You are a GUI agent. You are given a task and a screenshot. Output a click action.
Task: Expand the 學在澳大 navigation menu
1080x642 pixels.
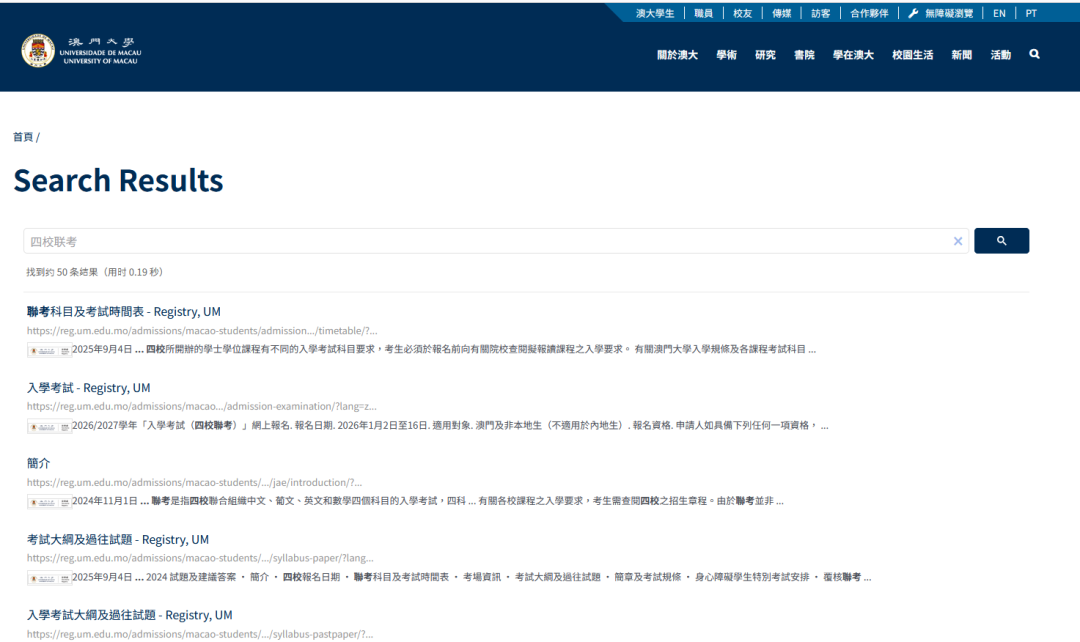853,55
